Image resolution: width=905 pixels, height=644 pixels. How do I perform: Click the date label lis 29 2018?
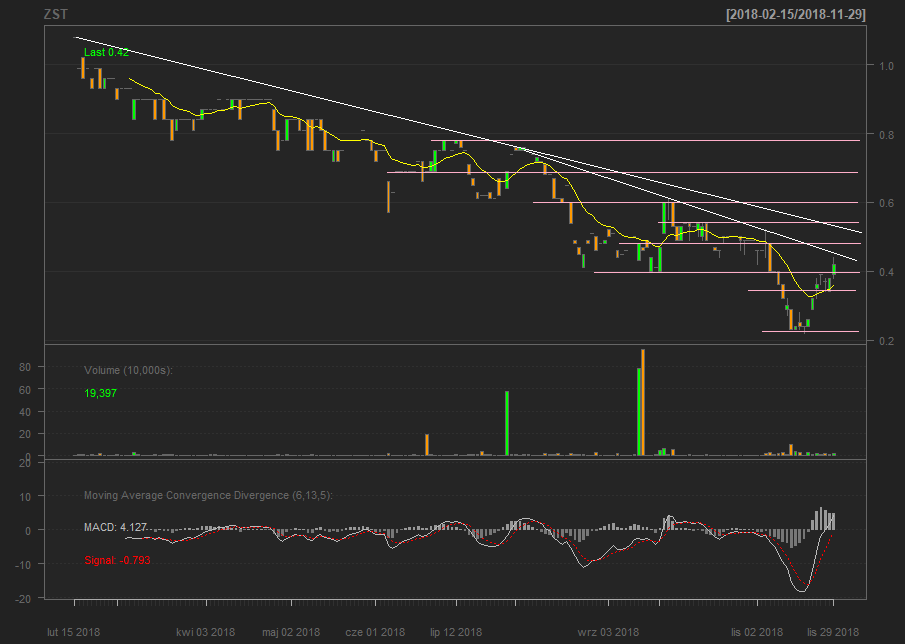[x=833, y=632]
